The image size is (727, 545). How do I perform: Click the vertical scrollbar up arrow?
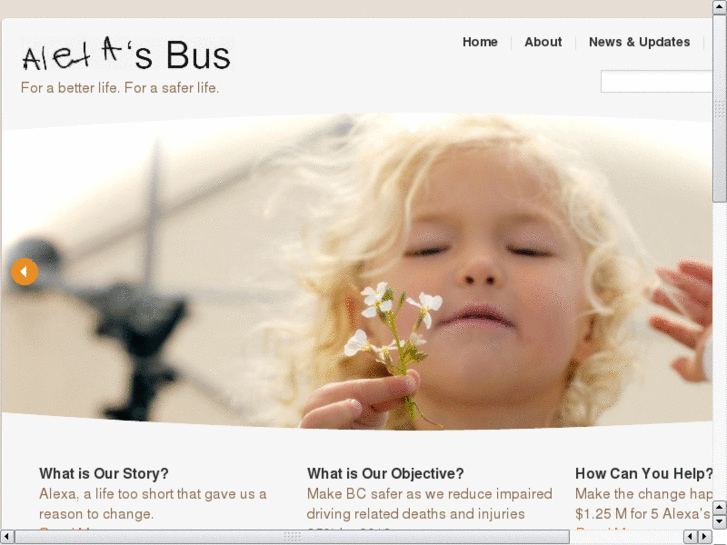[x=719, y=7]
